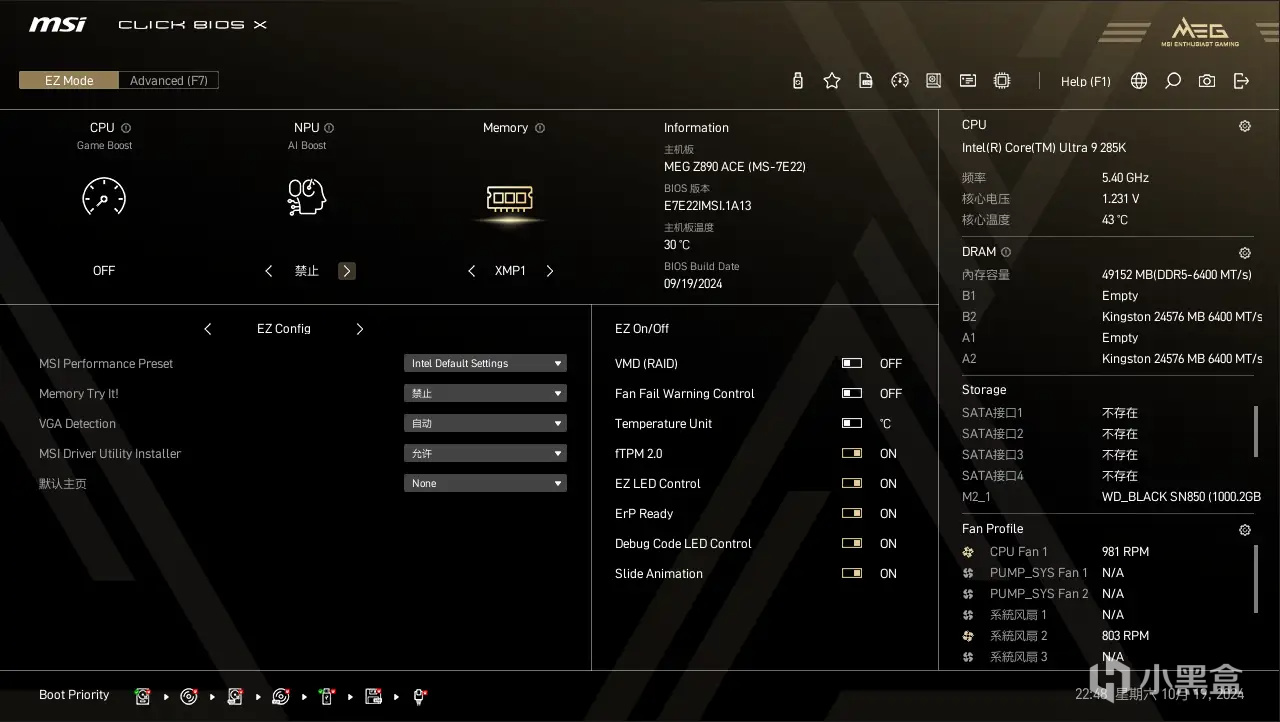Open VGA Detection dropdown
The height and width of the screenshot is (722, 1280).
pos(485,424)
